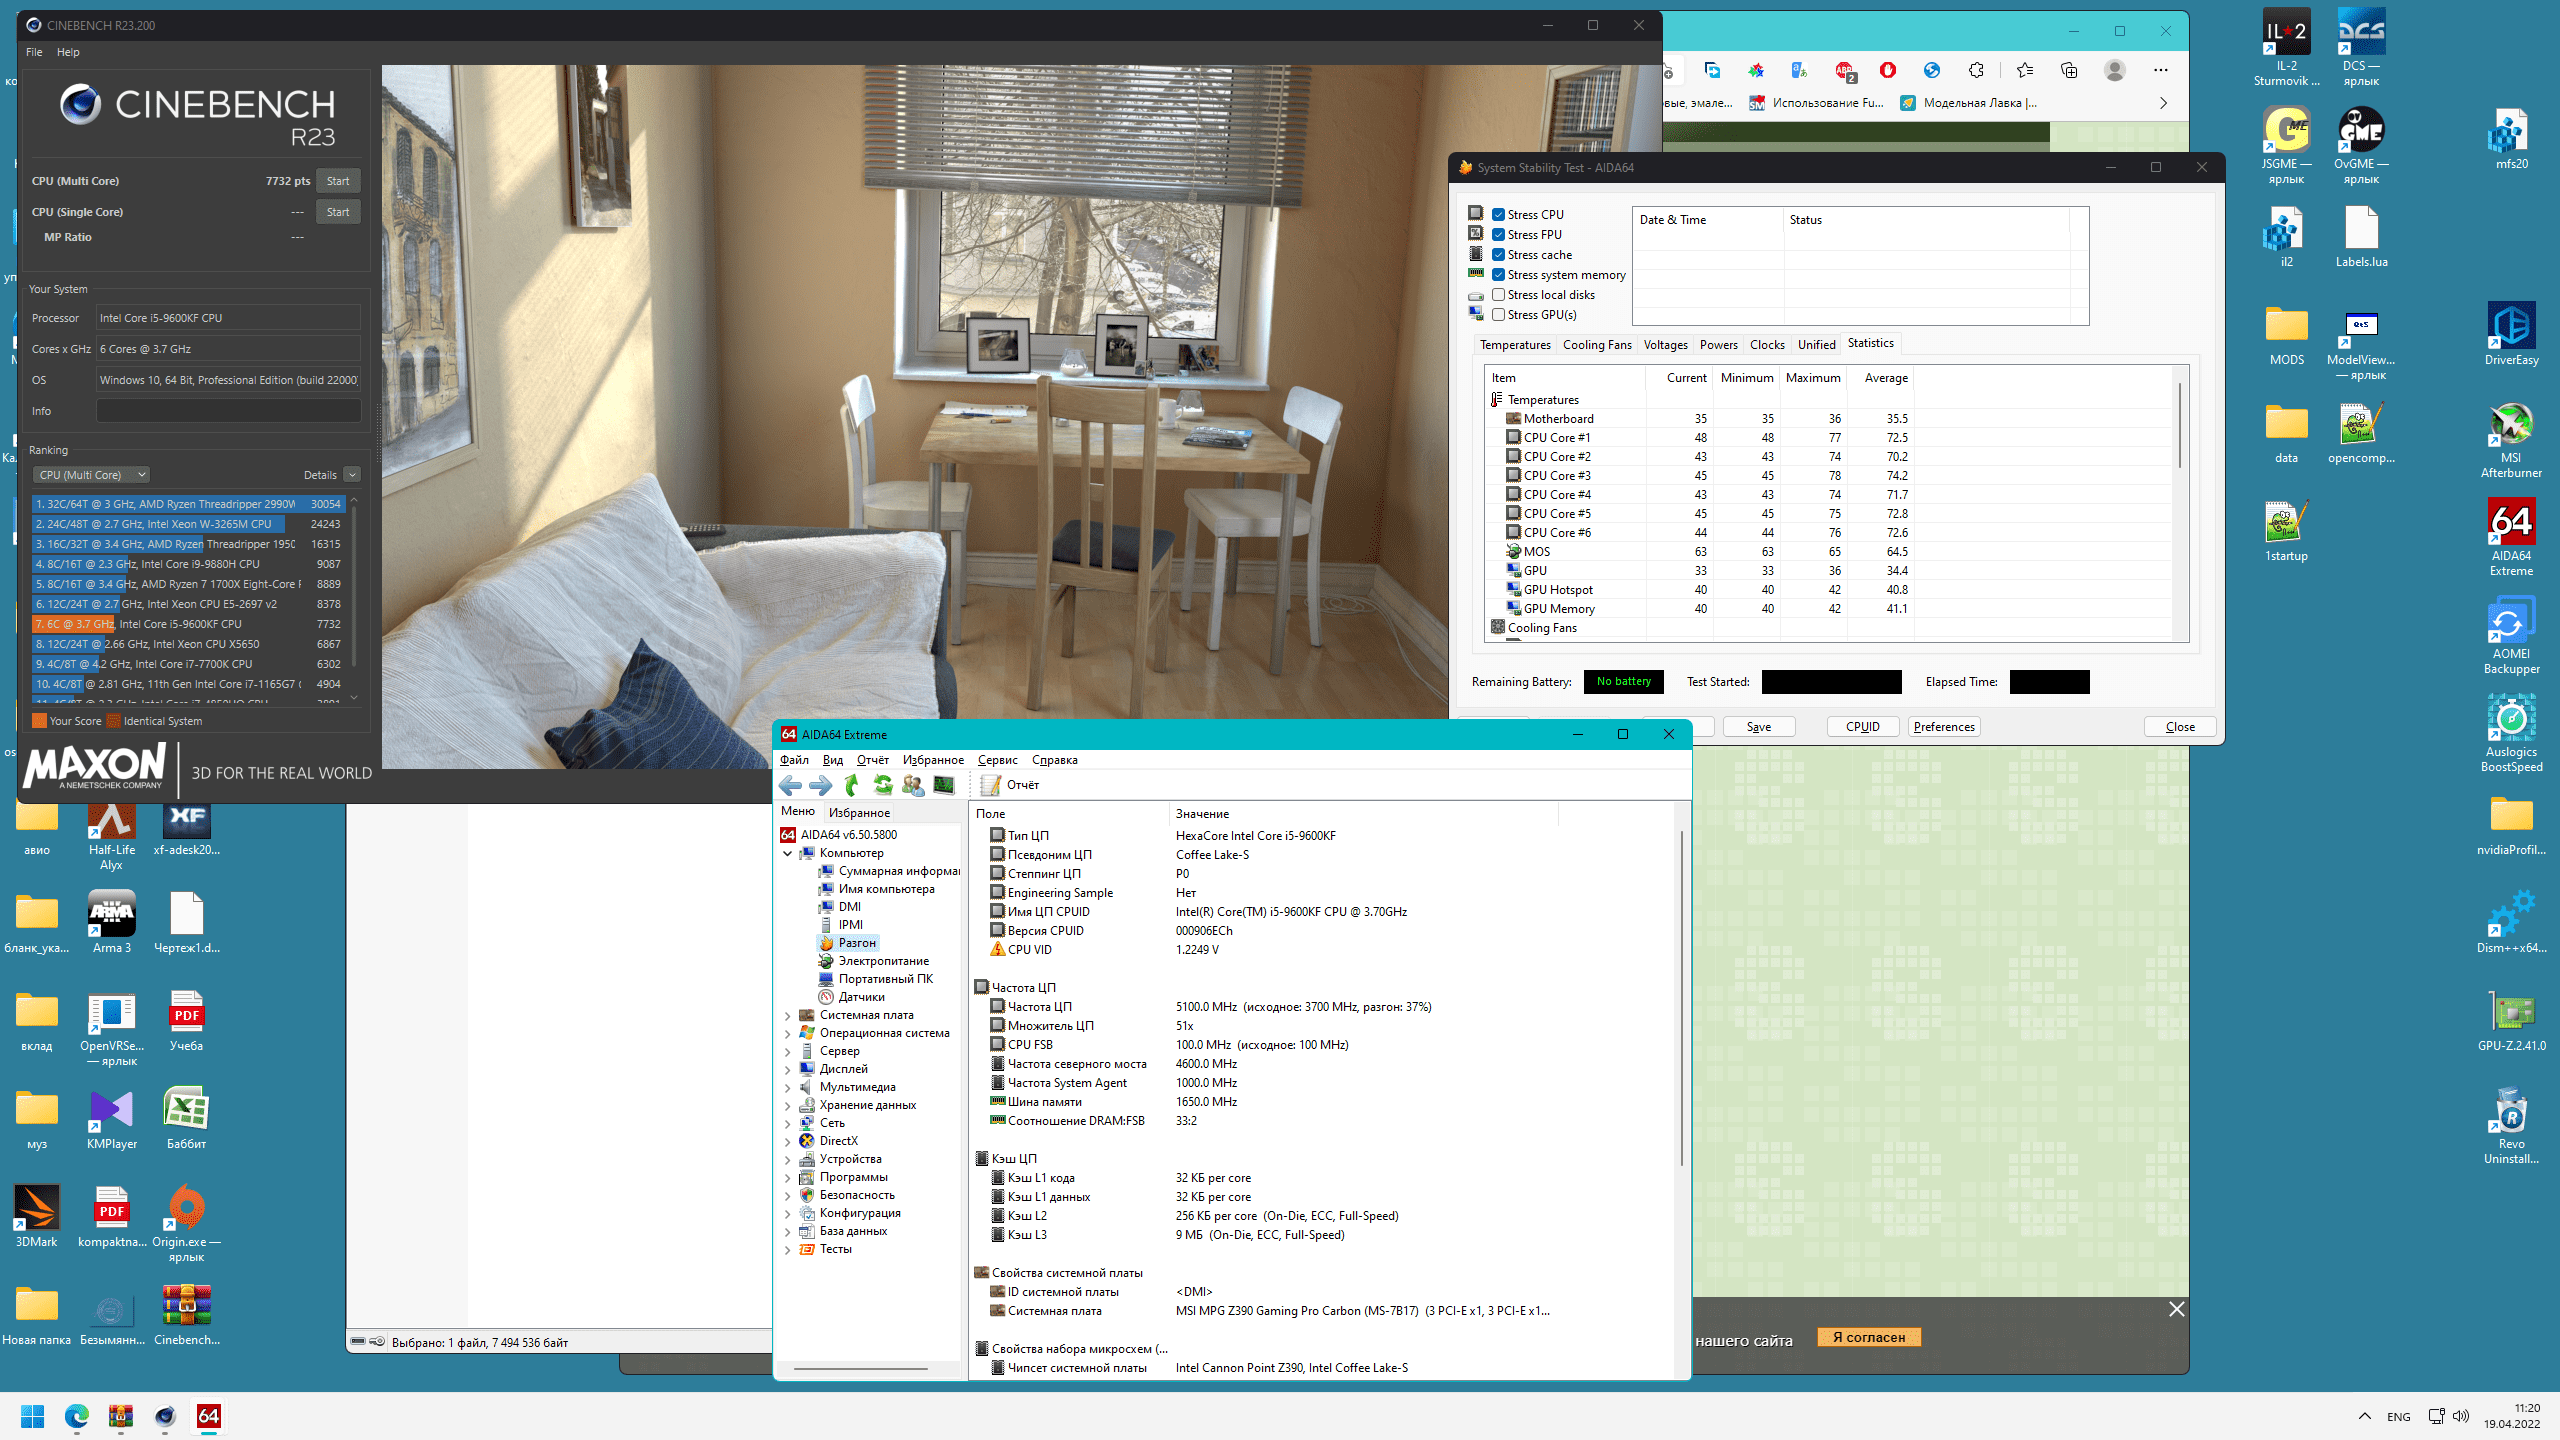Switch to Voltages tab
Screen dimensions: 2560x1440
1665,345
